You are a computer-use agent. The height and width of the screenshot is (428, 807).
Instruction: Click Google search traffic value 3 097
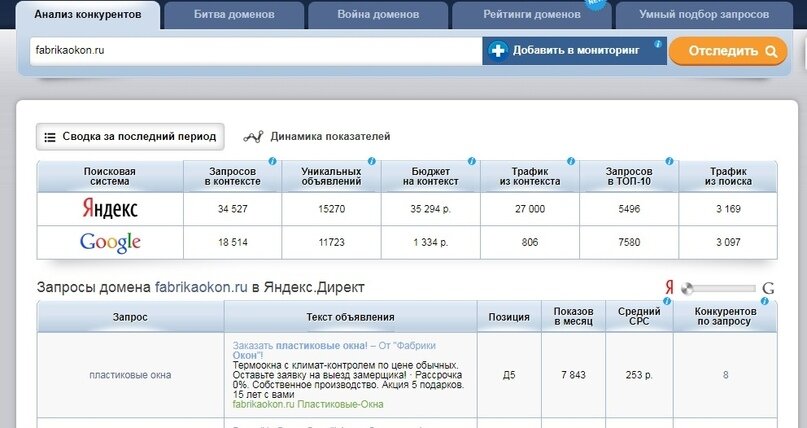coord(728,242)
